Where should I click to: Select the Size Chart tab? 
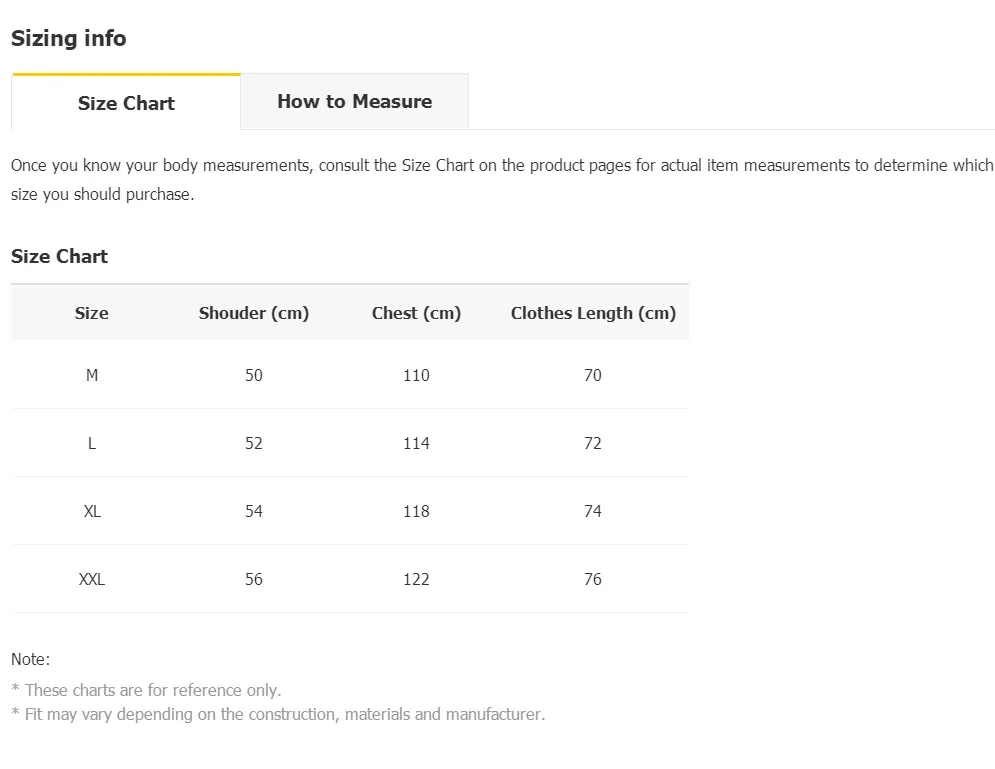126,102
